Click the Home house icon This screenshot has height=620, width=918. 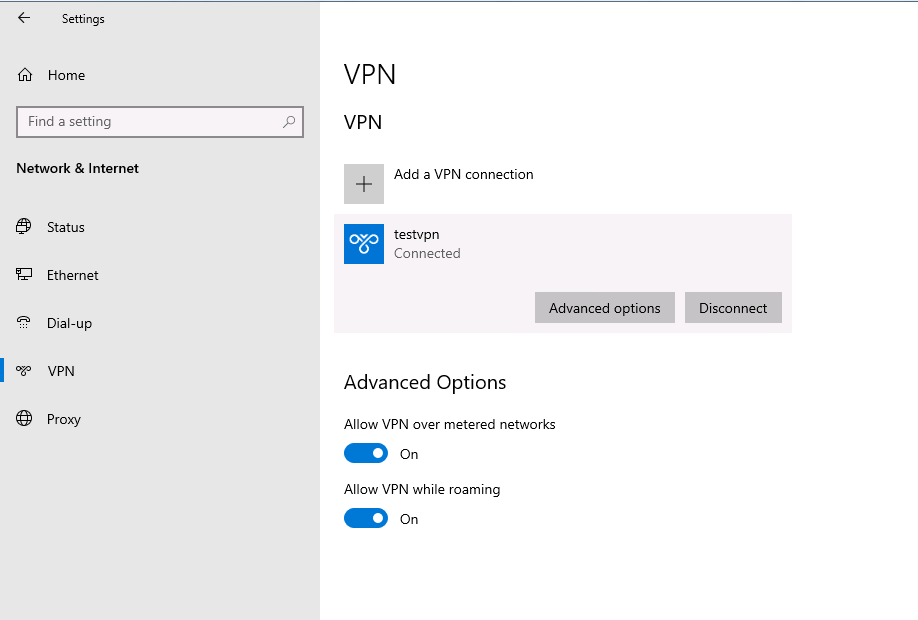[x=25, y=75]
